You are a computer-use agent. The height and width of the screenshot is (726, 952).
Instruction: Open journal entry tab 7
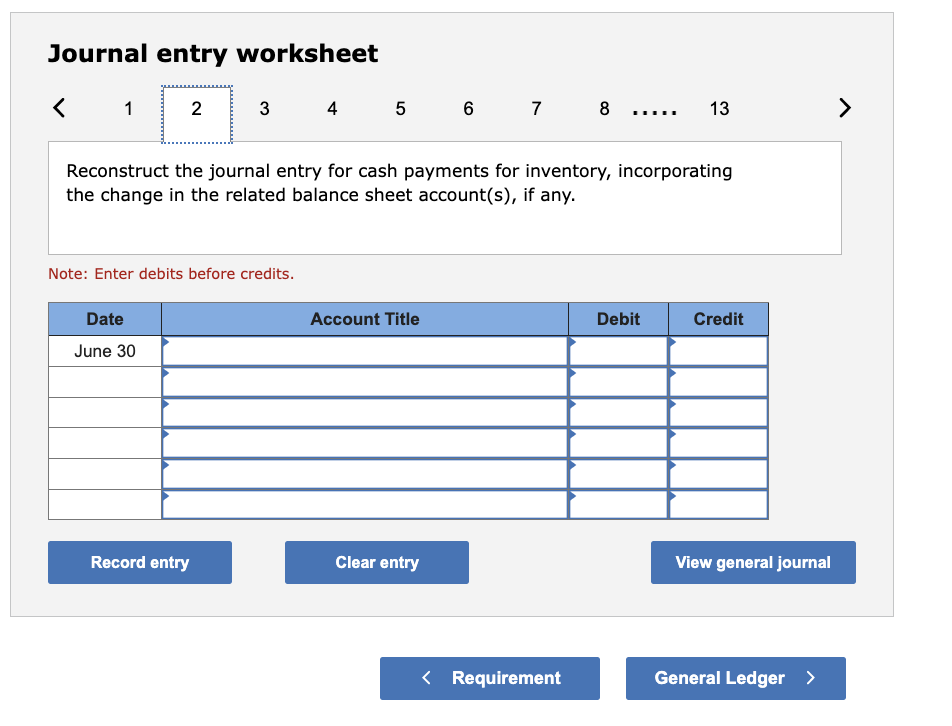536,109
